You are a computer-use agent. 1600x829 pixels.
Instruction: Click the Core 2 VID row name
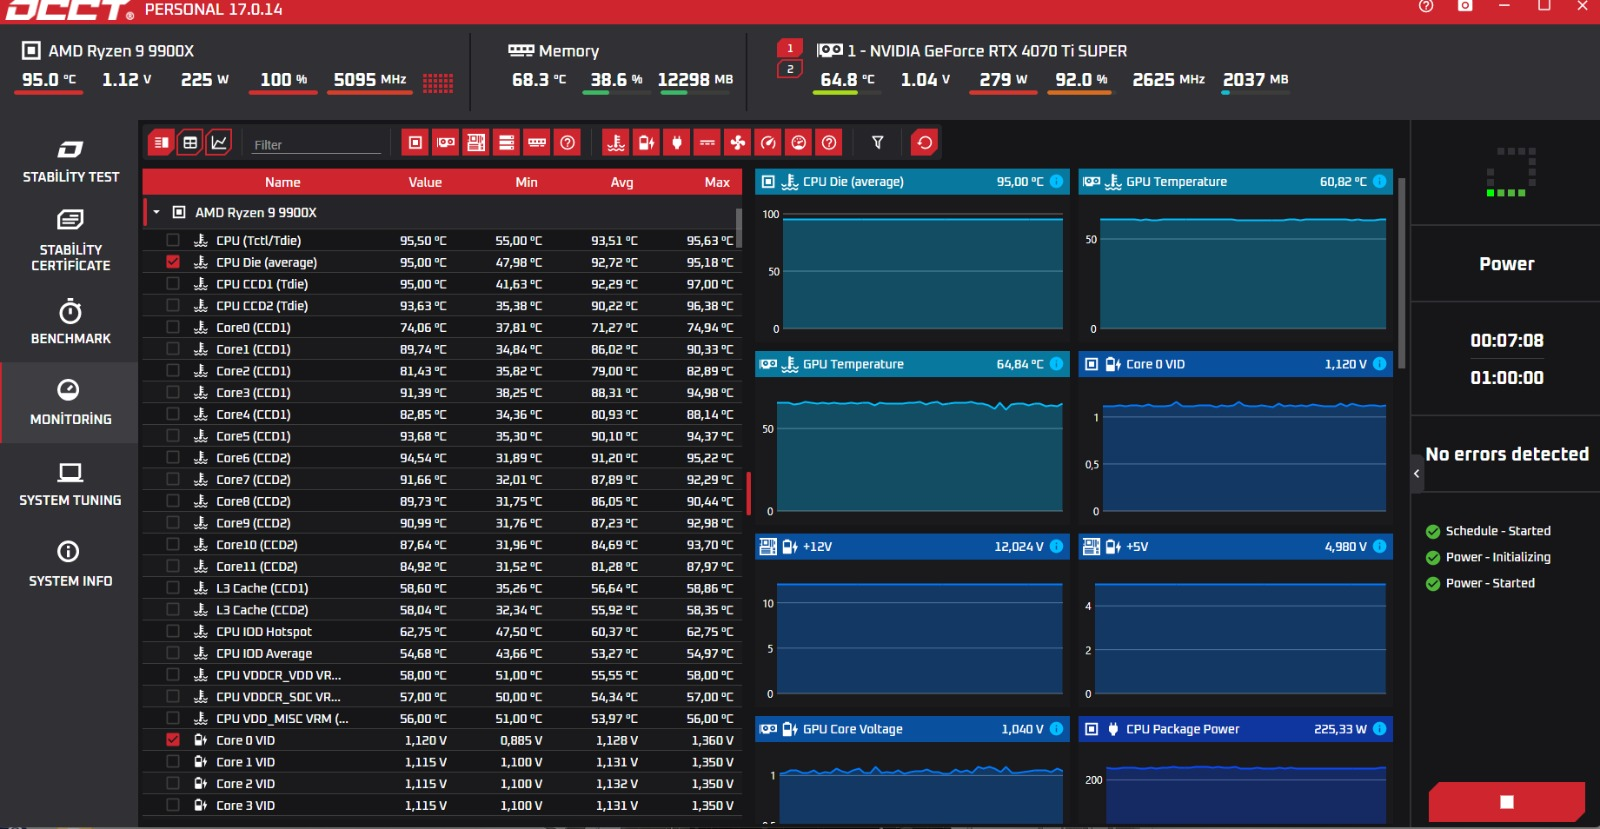pos(245,784)
